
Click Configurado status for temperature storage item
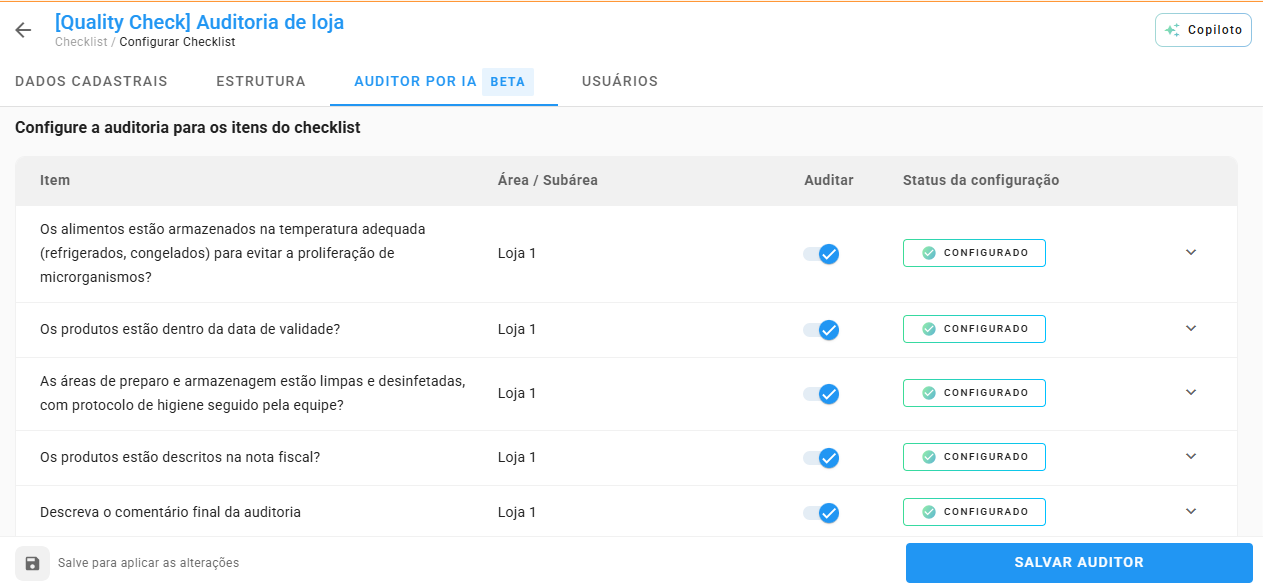coord(974,253)
